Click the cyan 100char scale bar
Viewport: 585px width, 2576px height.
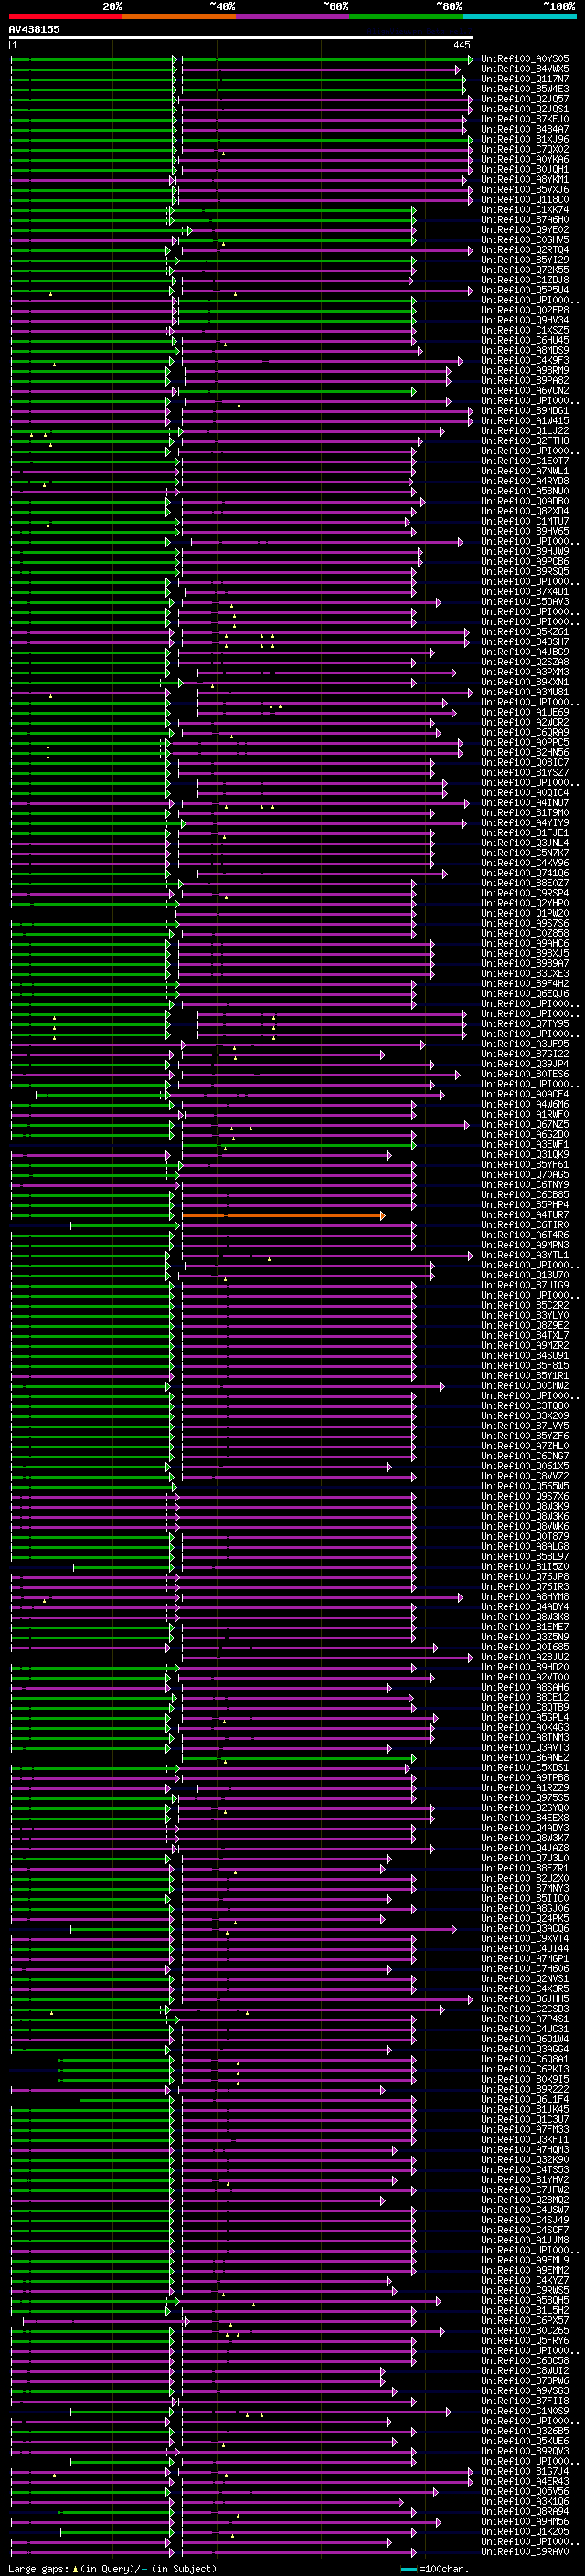coord(408,2569)
